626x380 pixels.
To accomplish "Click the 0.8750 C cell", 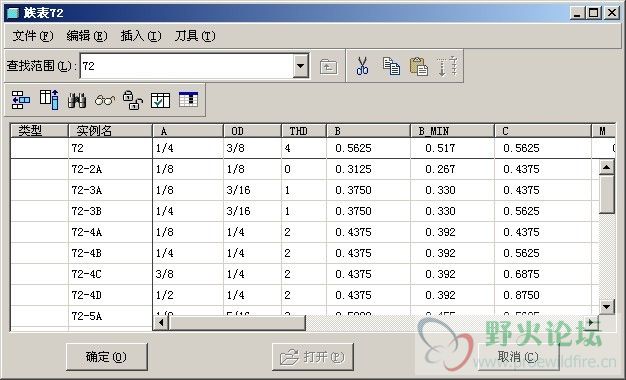I will pyautogui.click(x=543, y=295).
